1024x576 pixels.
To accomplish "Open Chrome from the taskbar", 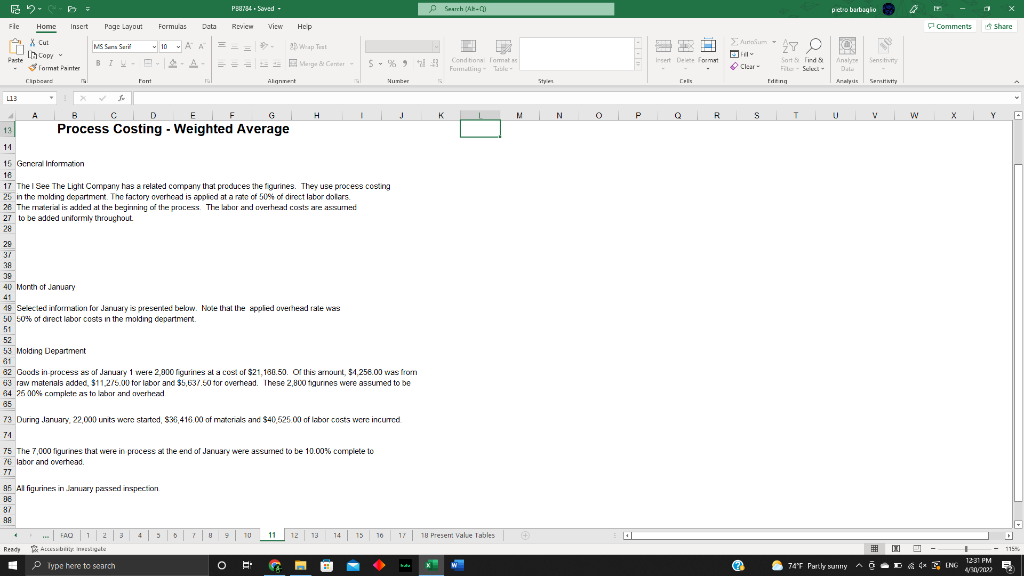I will tap(274, 566).
